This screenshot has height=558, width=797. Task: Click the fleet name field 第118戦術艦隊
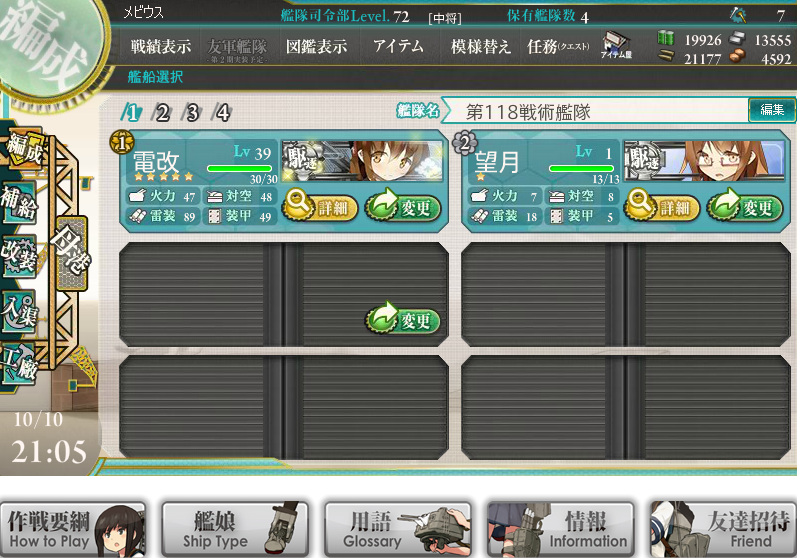point(595,111)
